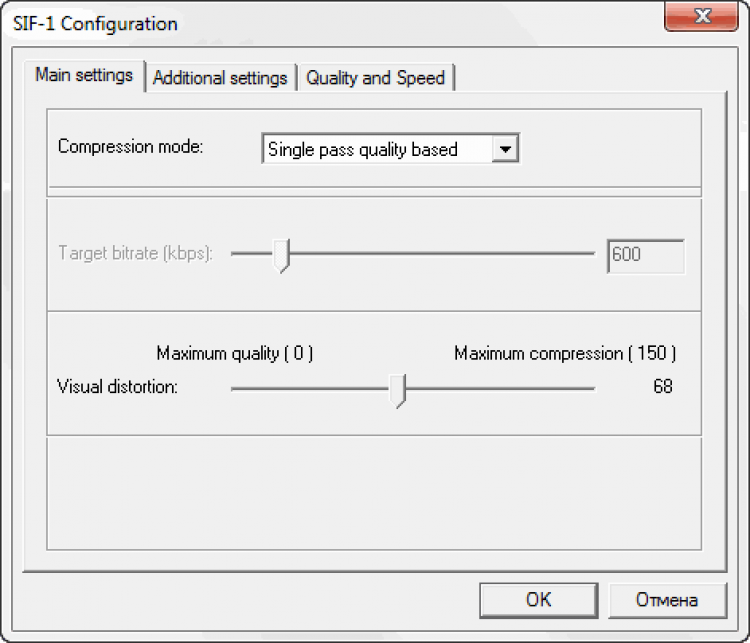The width and height of the screenshot is (750, 643).
Task: Click the "Maximum compression ( 150 )" label
Action: pyautogui.click(x=565, y=354)
